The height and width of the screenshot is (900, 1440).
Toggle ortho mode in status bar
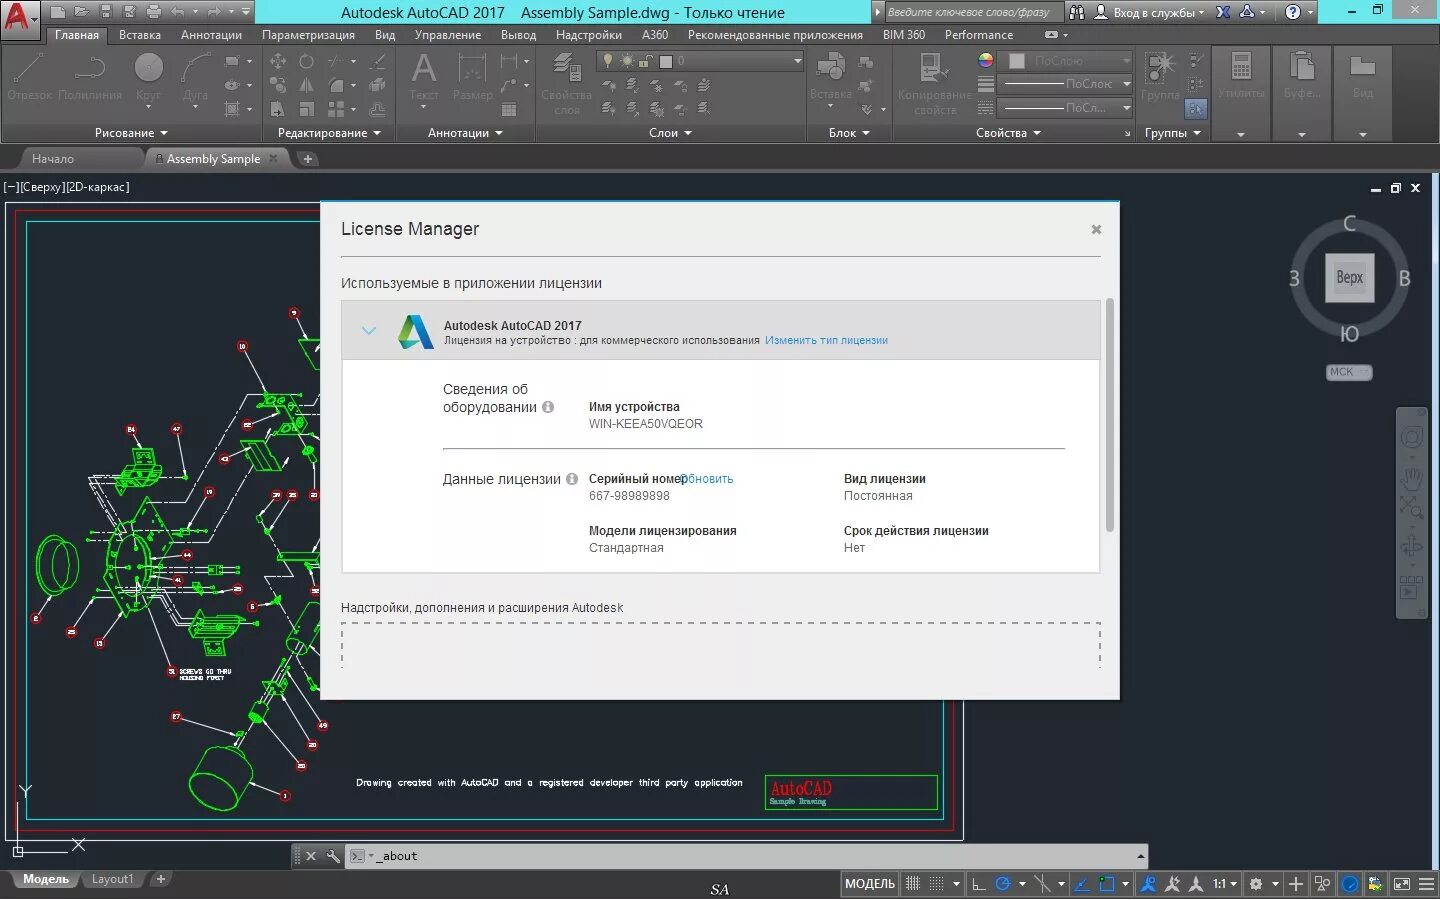[x=978, y=884]
